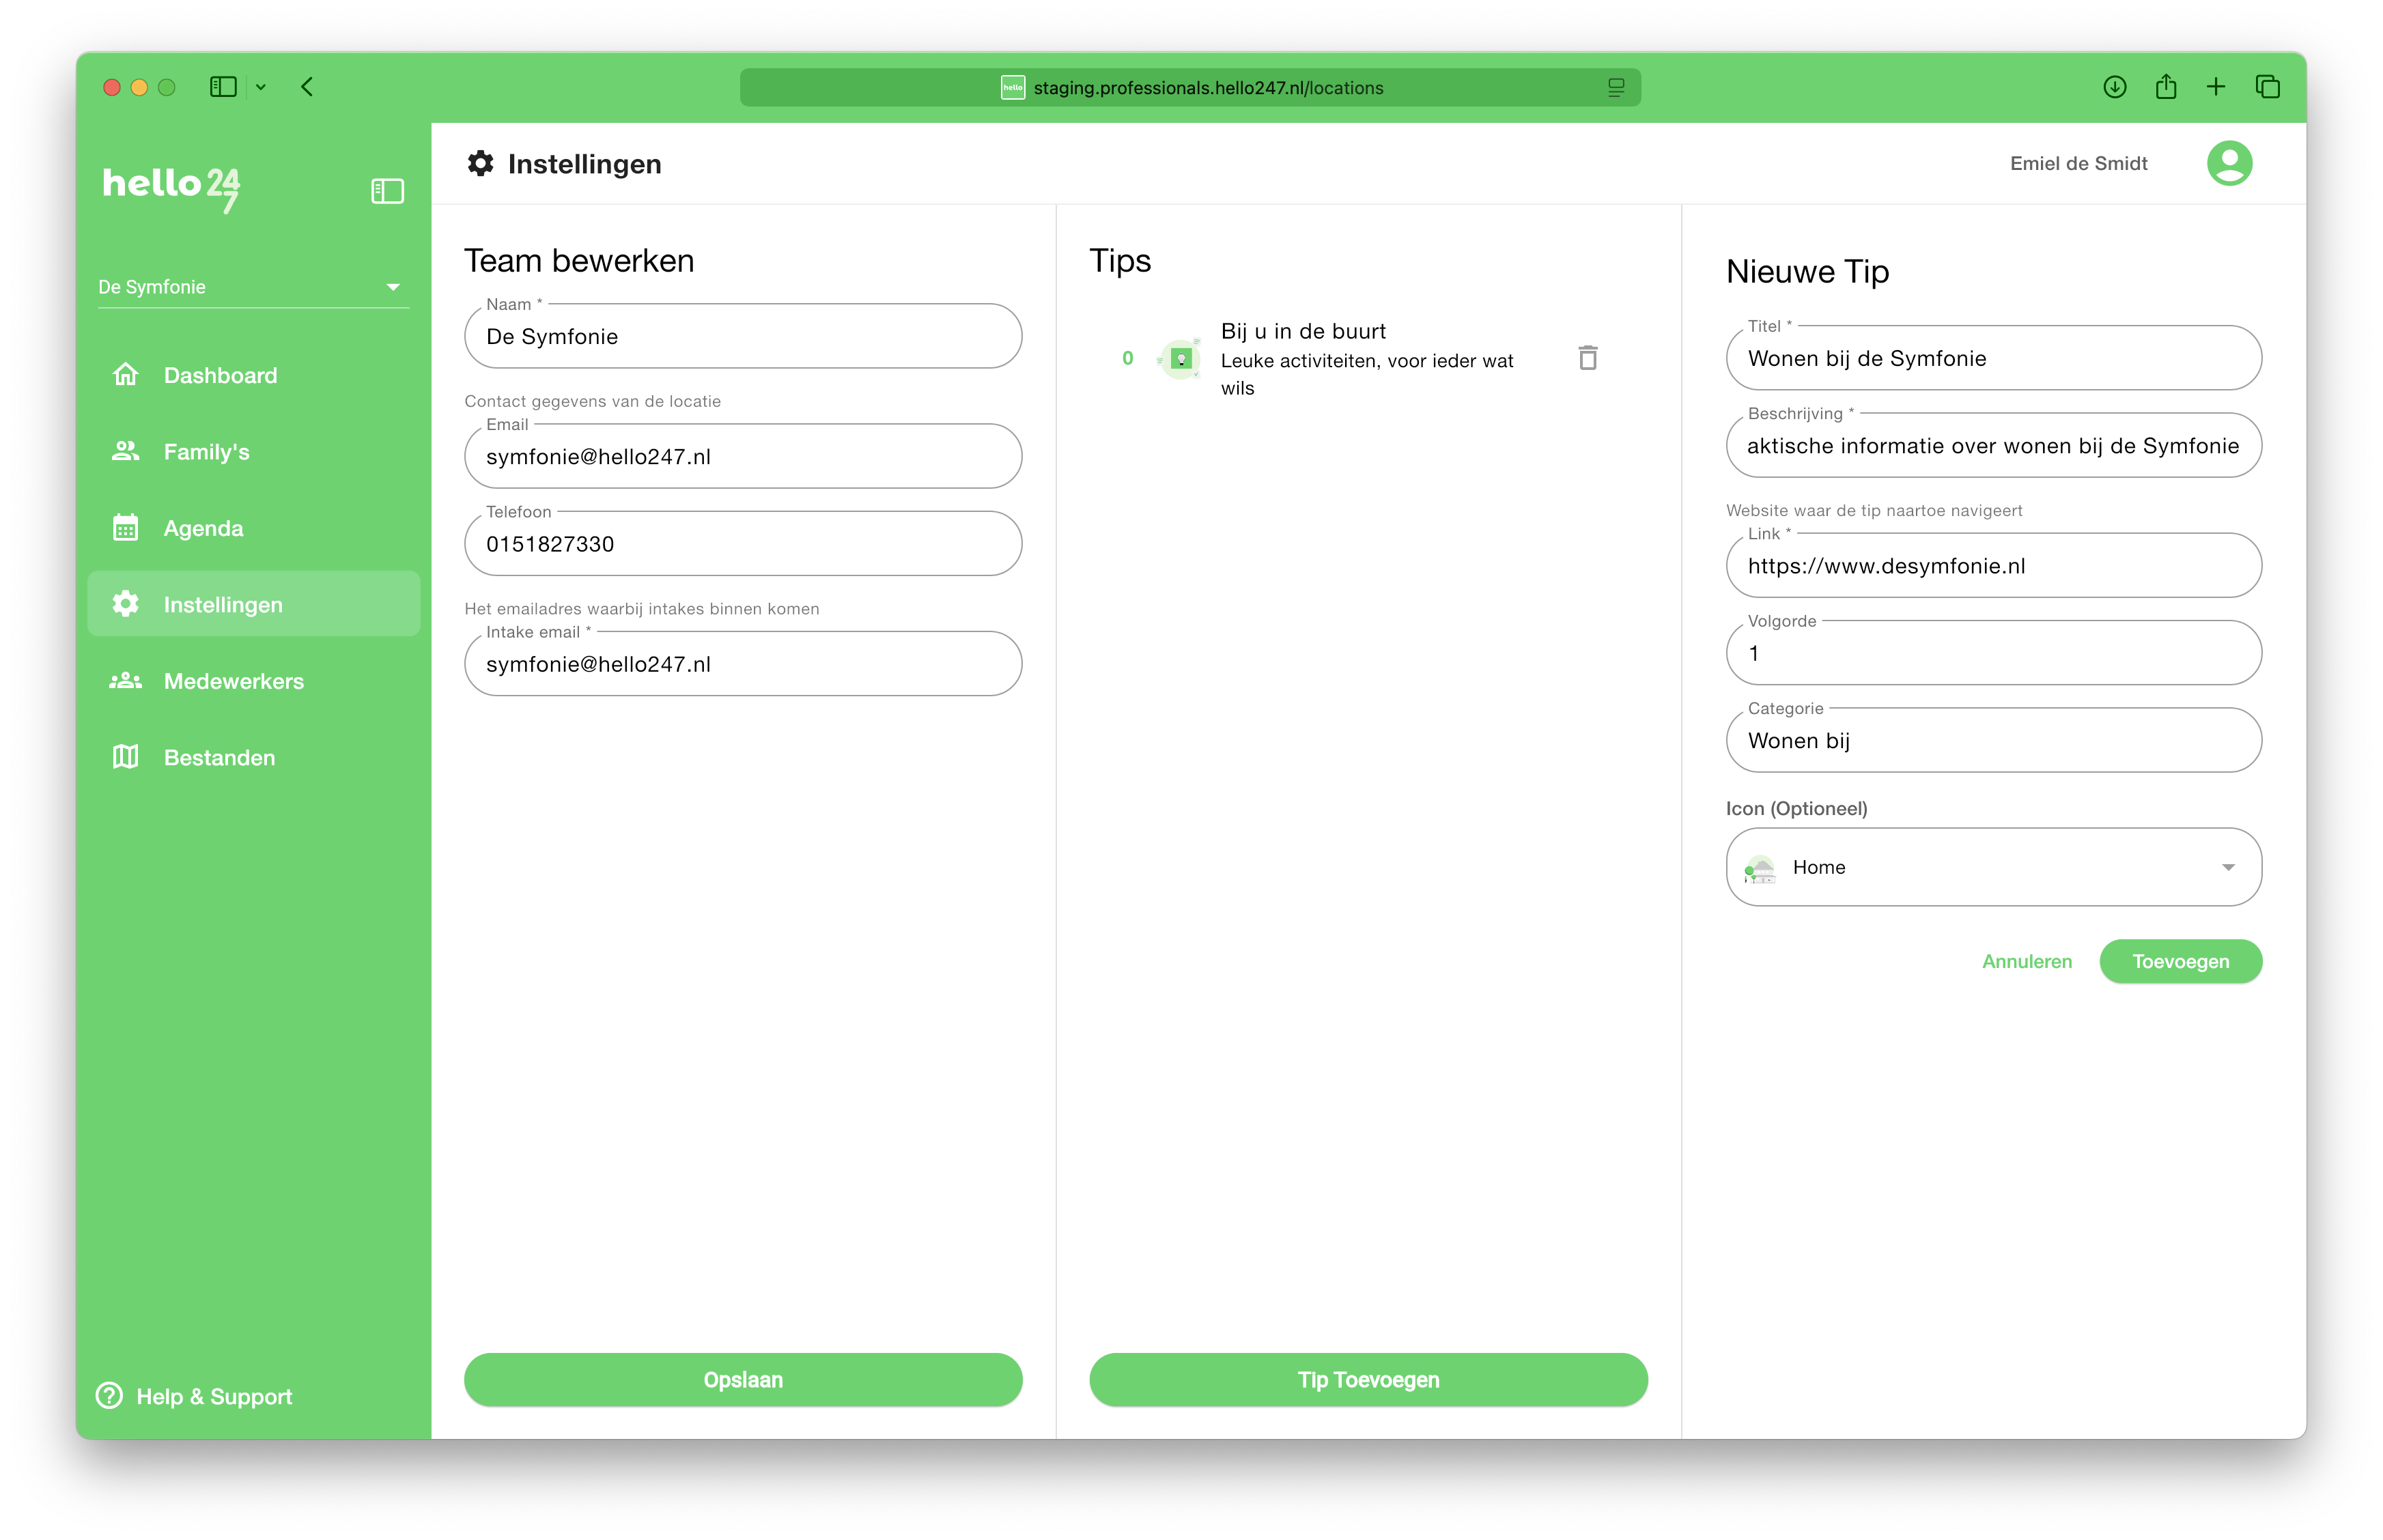Open user profile avatar icon

pos(2229,163)
